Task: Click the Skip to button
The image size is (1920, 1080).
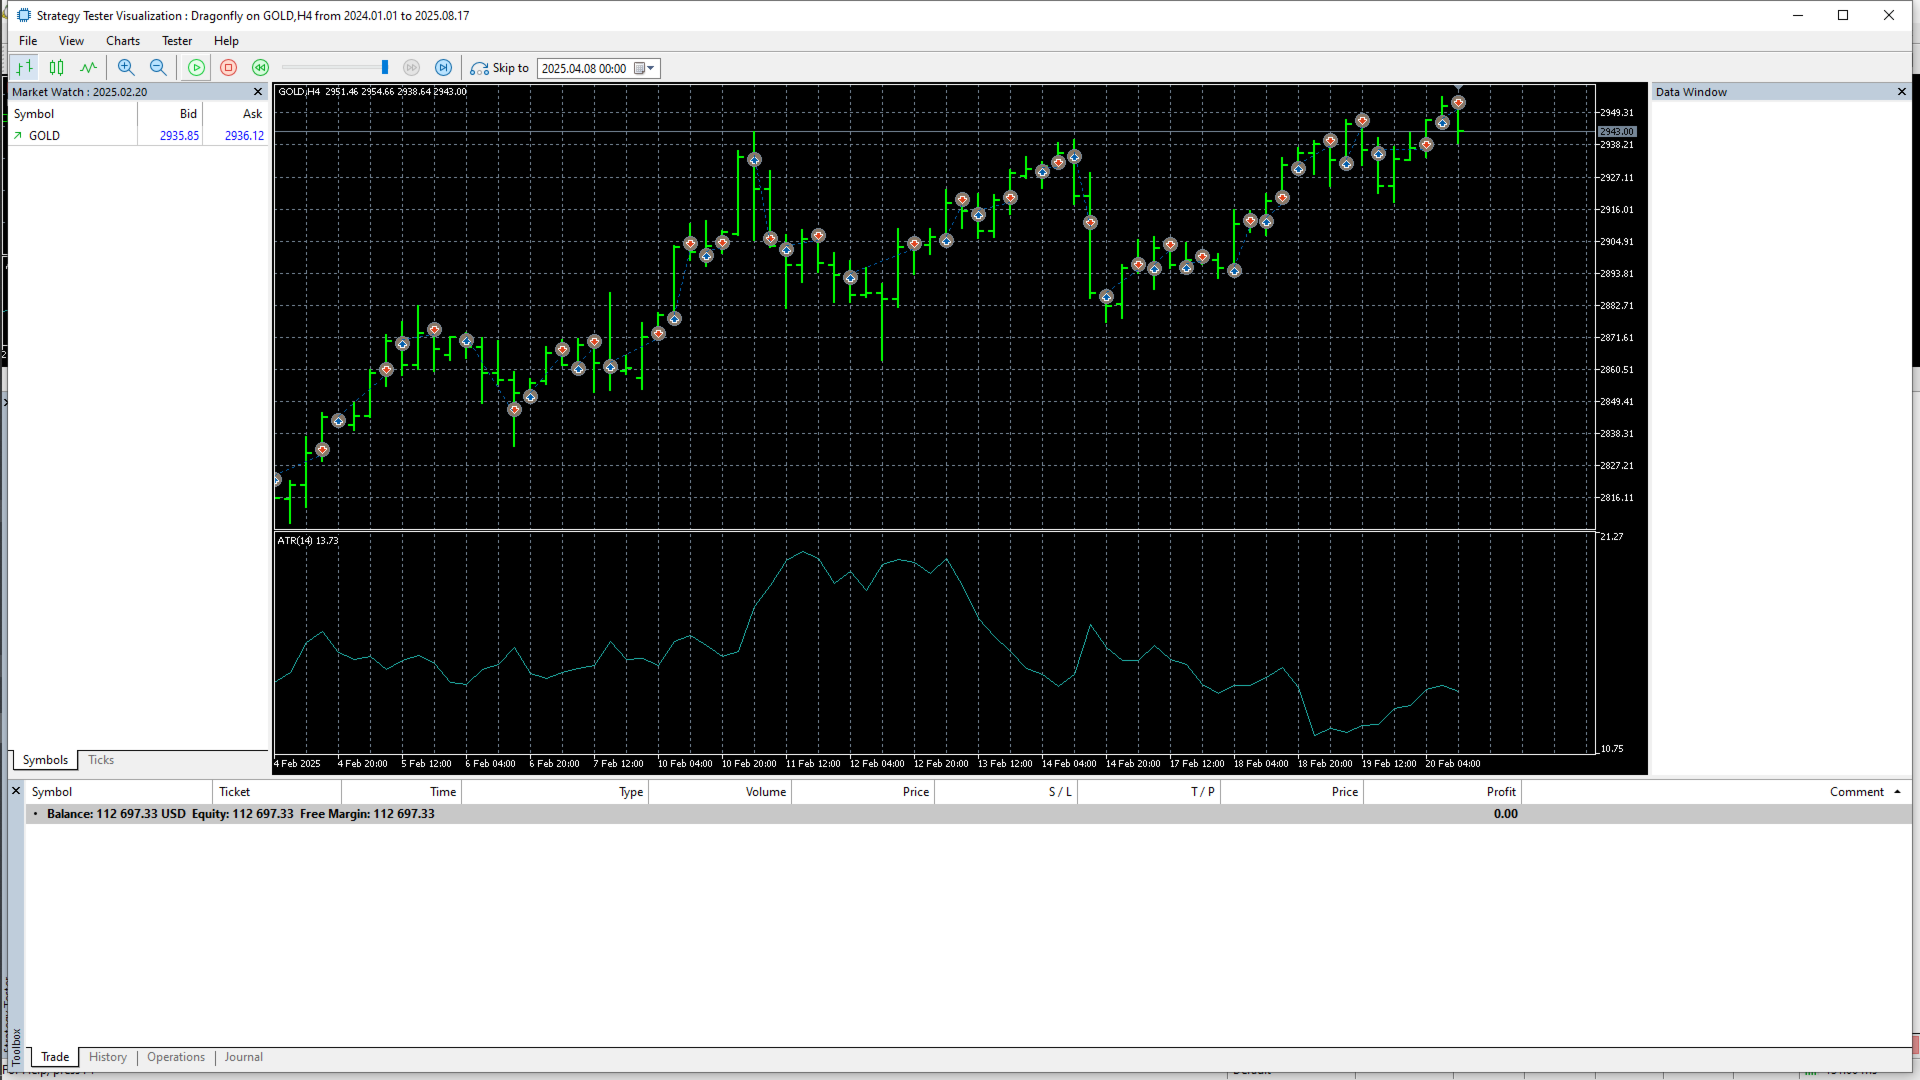Action: click(500, 68)
